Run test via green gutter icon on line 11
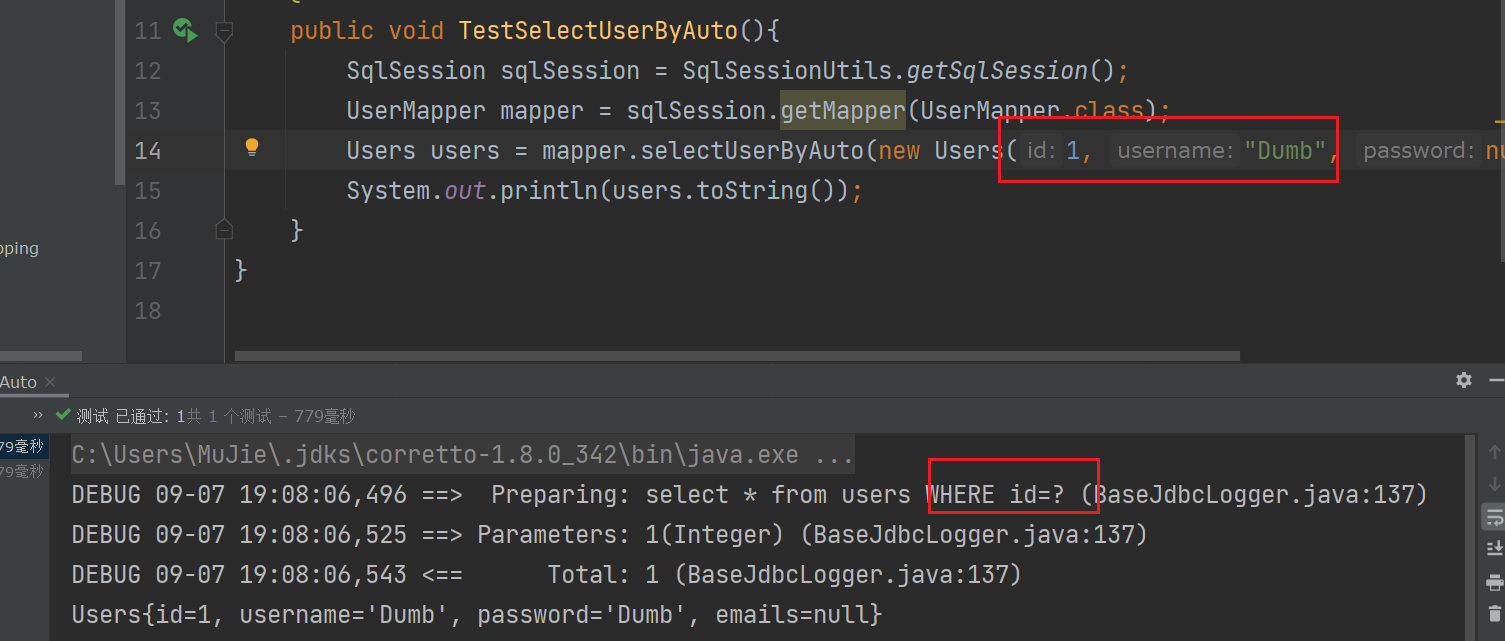Viewport: 1505px width, 641px height. click(x=184, y=30)
